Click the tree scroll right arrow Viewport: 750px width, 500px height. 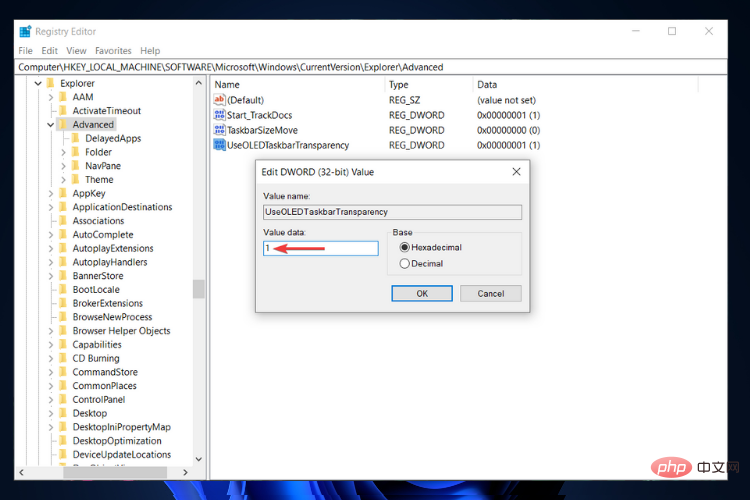[x=186, y=472]
